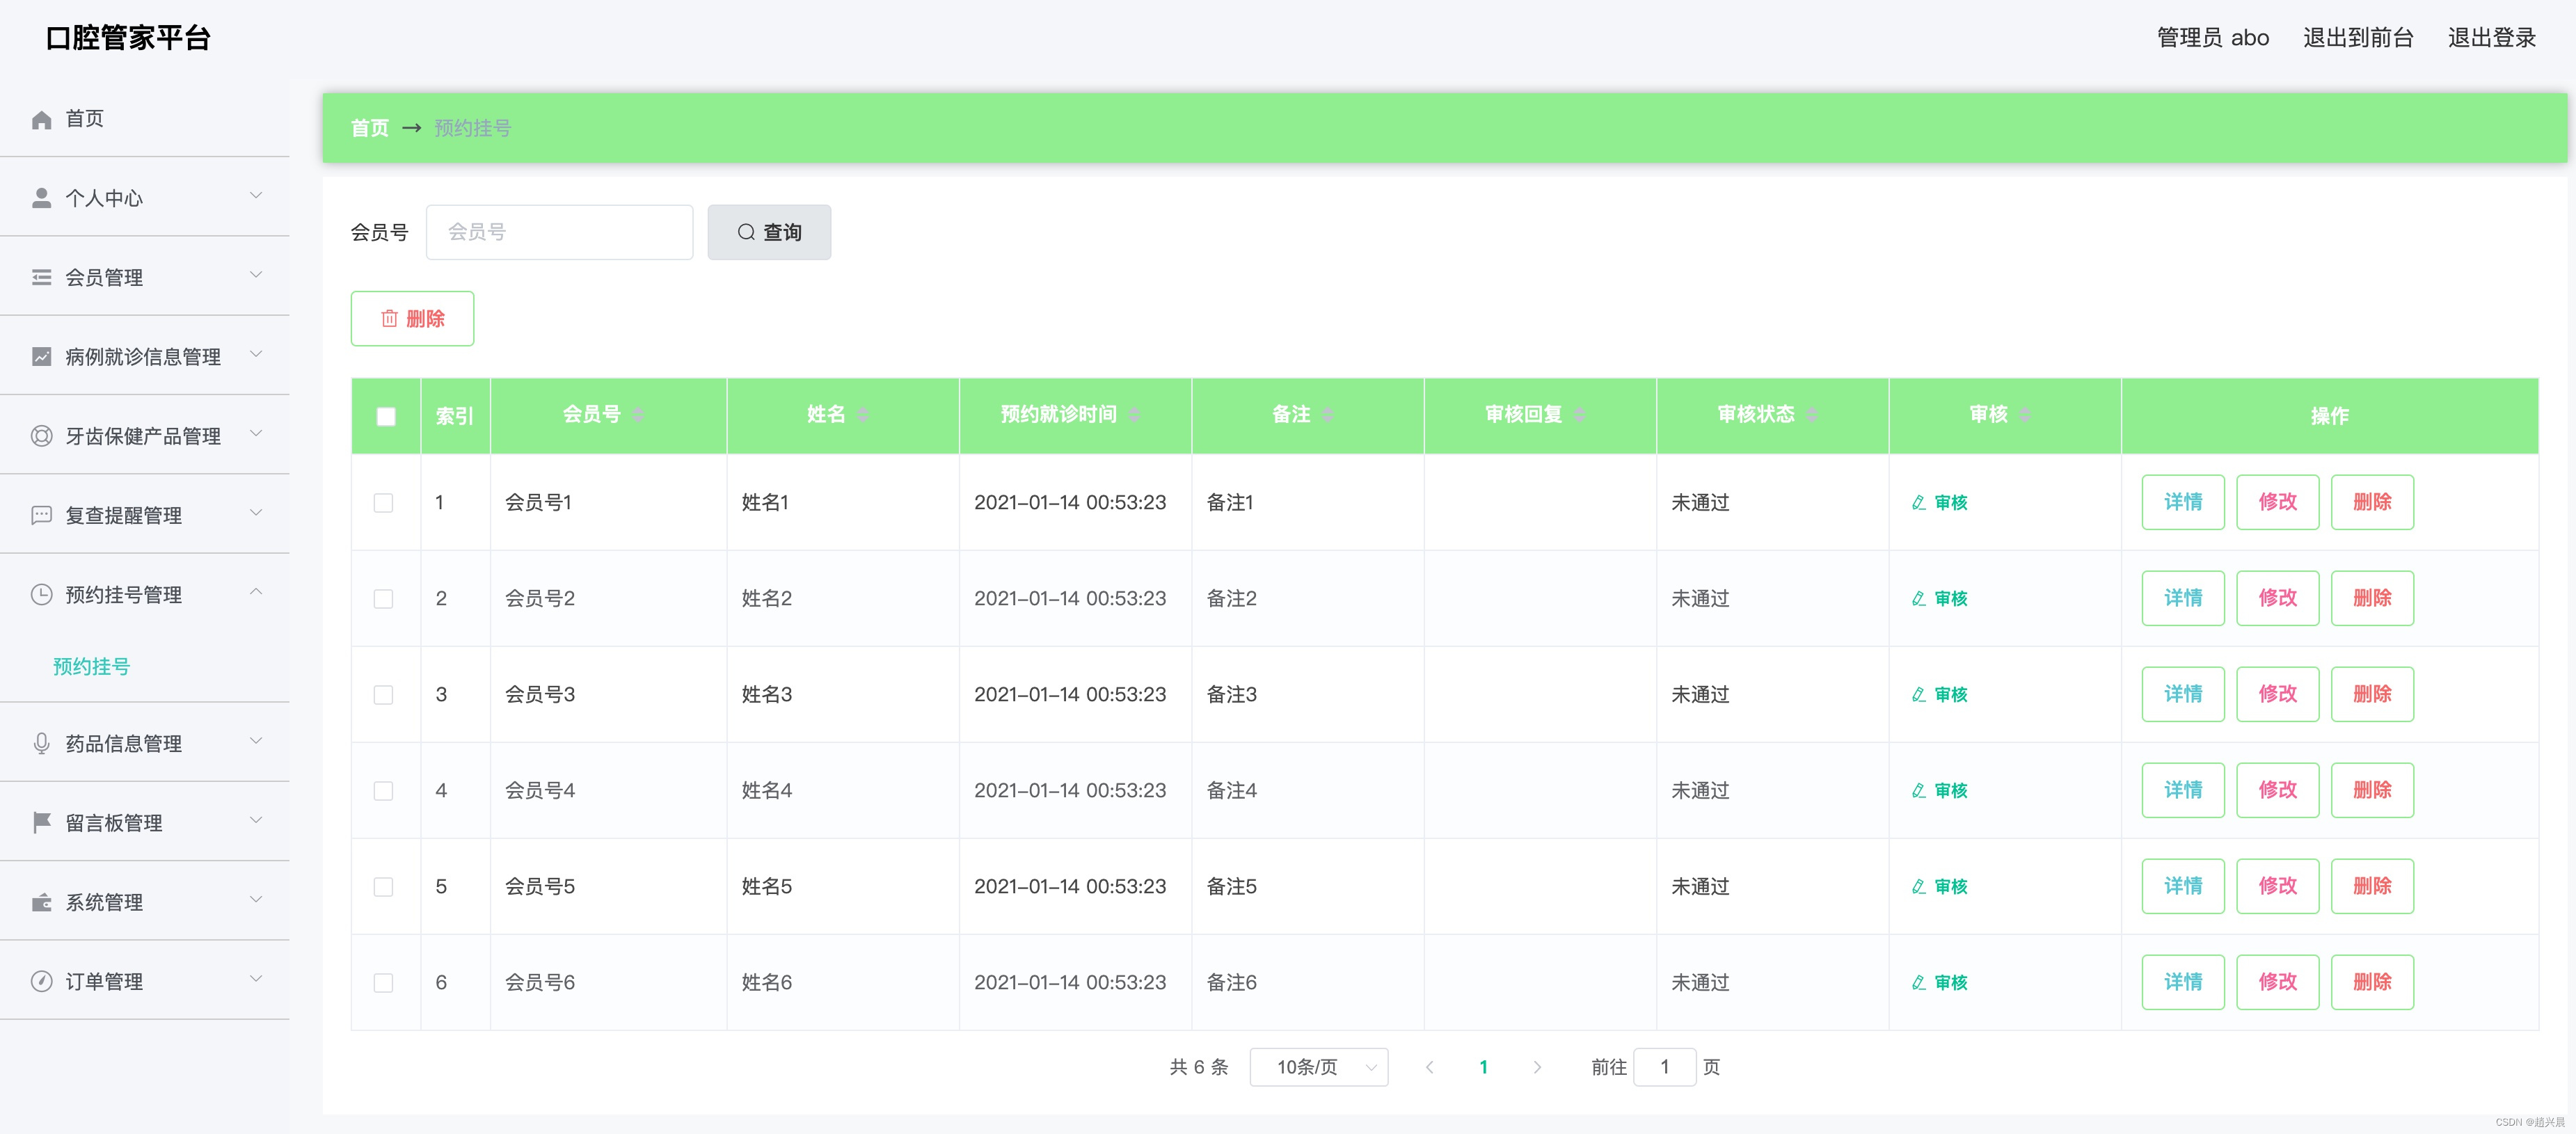Viewport: 2576px width, 1134px height.
Task: Expand 药品信息管理 menu chevron
Action: tap(256, 741)
